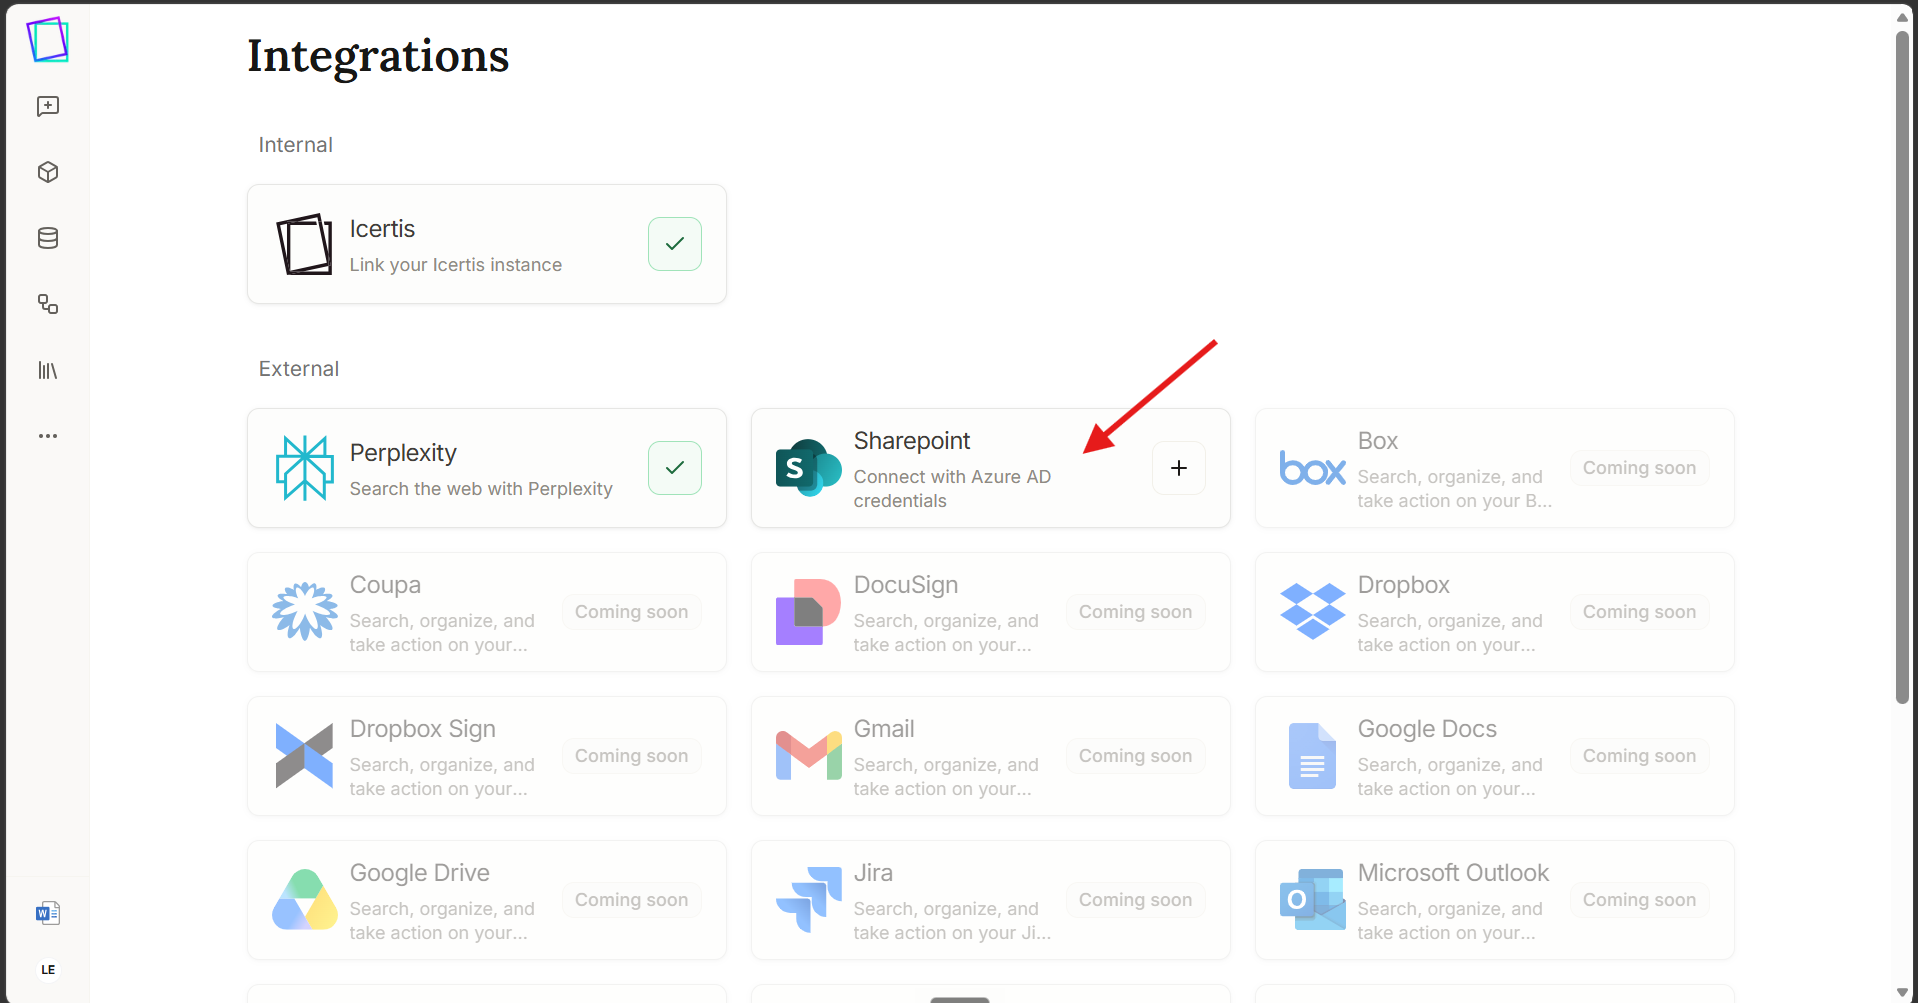Viewport: 1918px width, 1003px height.
Task: Click the Coupa logo icon
Action: pos(304,611)
